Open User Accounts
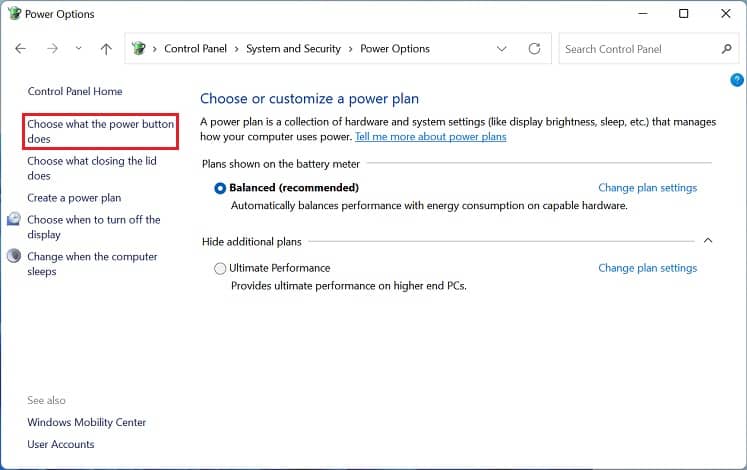This screenshot has height=470, width=747. pyautogui.click(x=61, y=444)
